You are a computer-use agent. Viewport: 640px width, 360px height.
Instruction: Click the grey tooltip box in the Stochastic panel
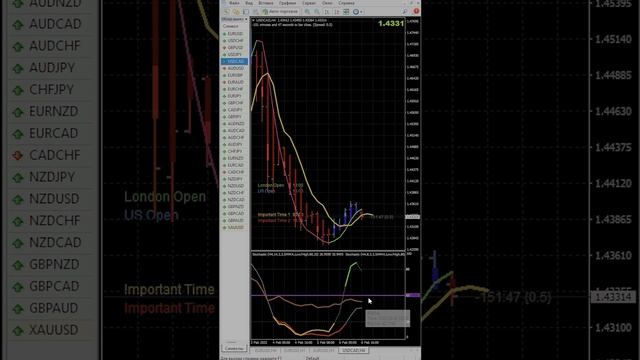(x=387, y=318)
